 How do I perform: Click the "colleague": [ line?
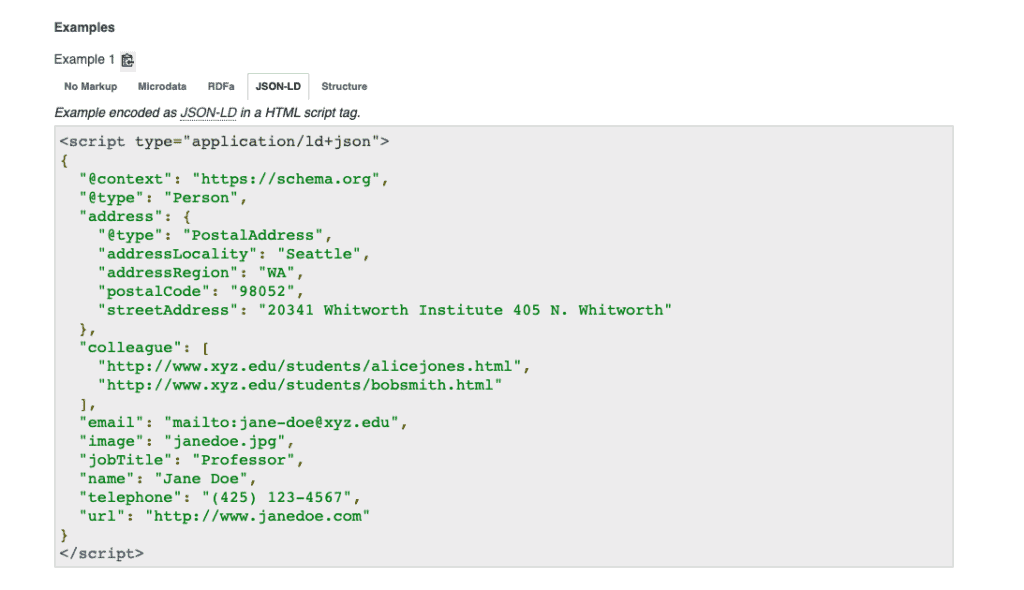144,348
